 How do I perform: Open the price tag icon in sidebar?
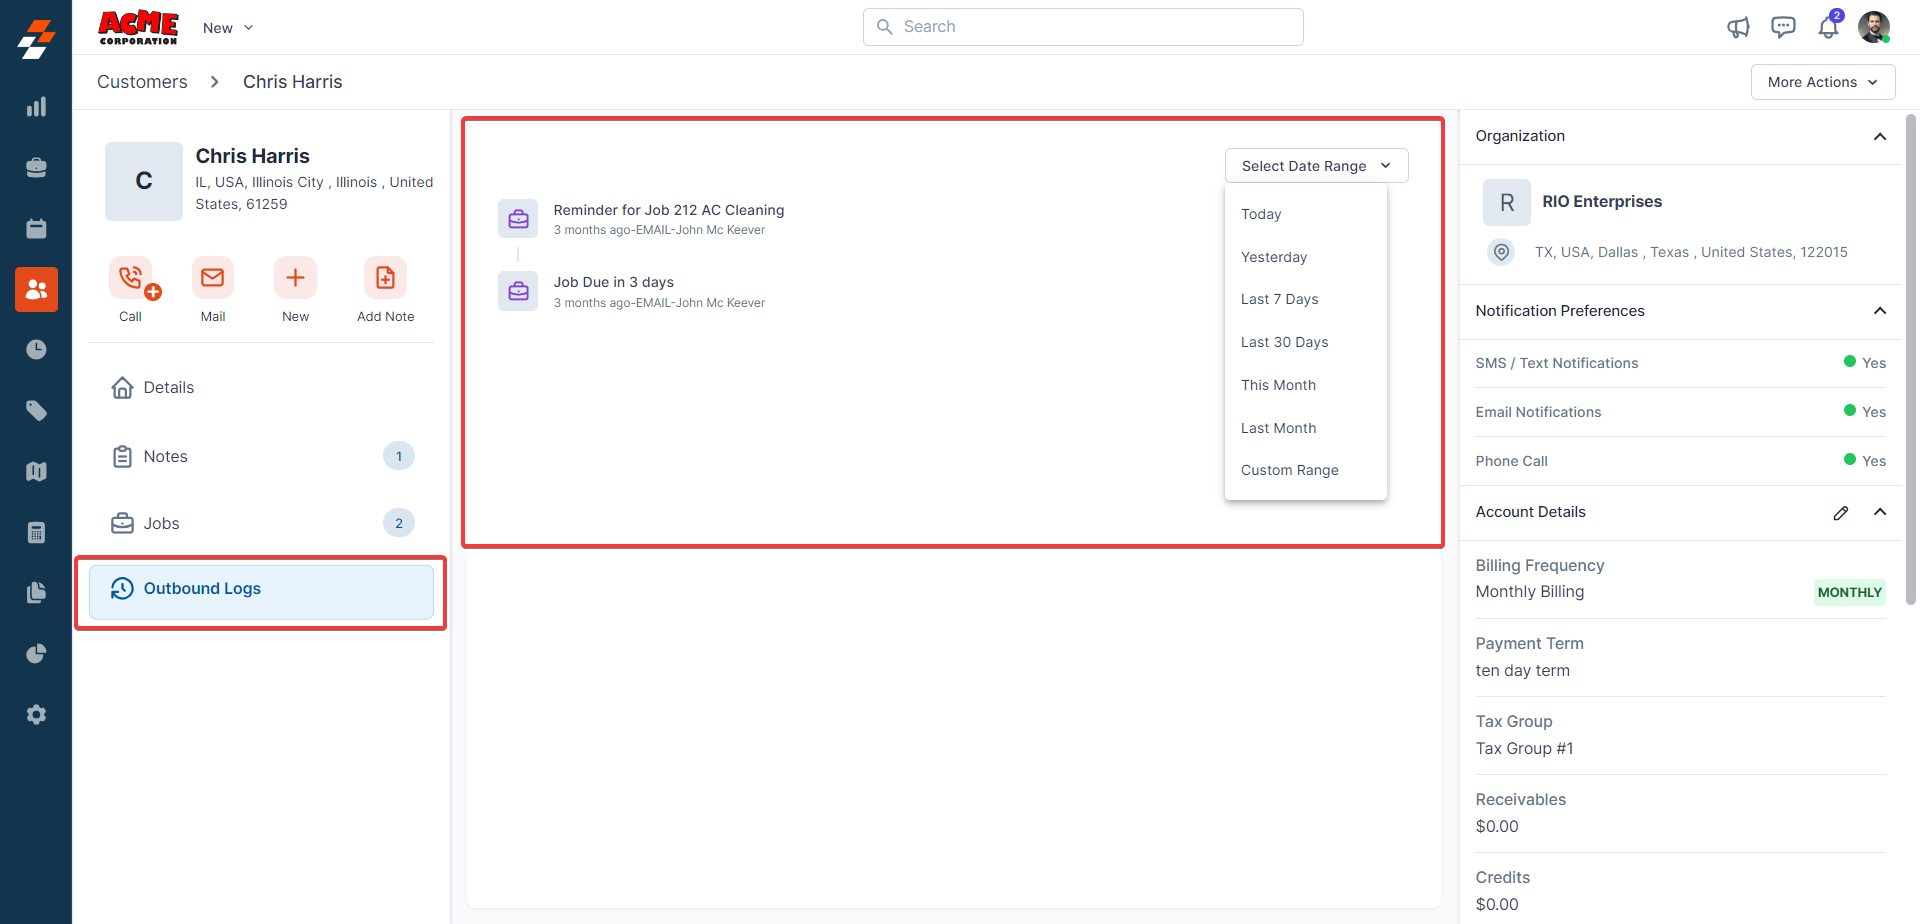(36, 411)
